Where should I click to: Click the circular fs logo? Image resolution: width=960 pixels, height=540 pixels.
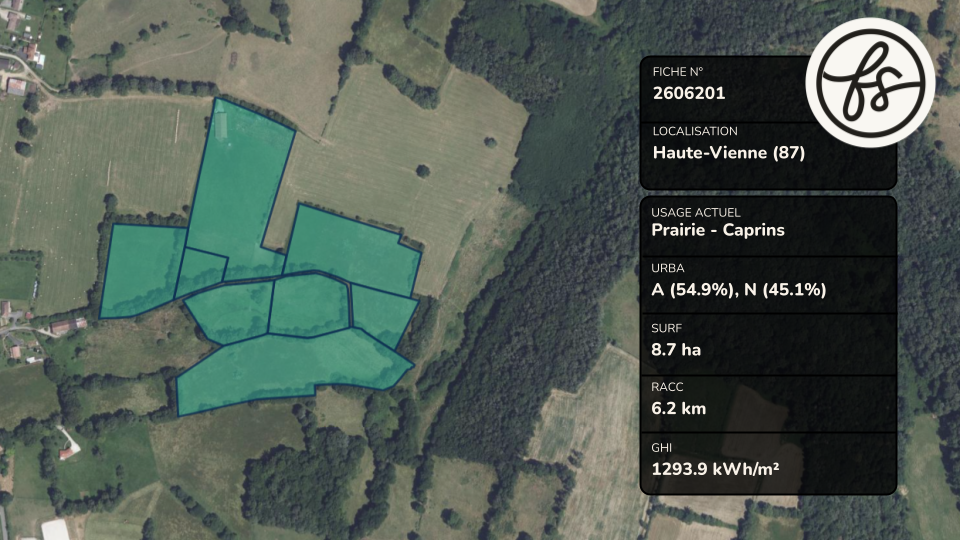tap(870, 82)
